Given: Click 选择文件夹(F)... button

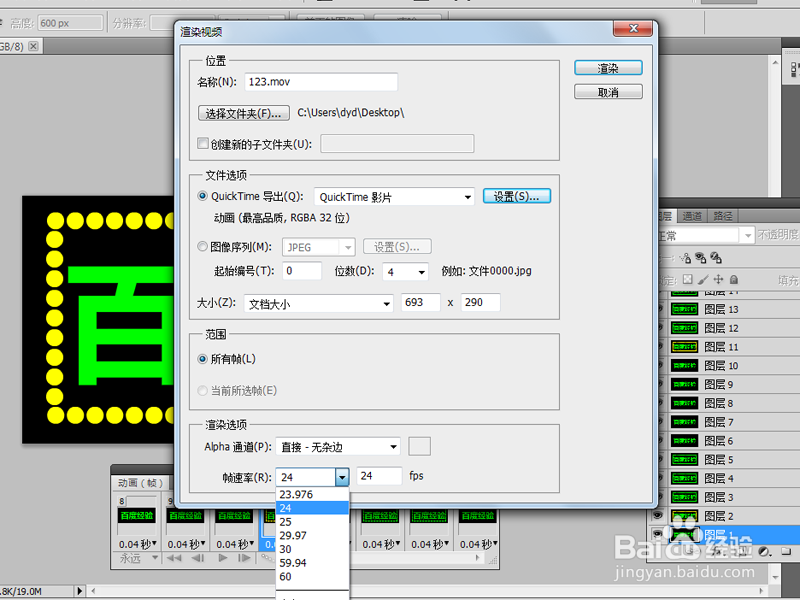Looking at the screenshot, I should pyautogui.click(x=244, y=113).
